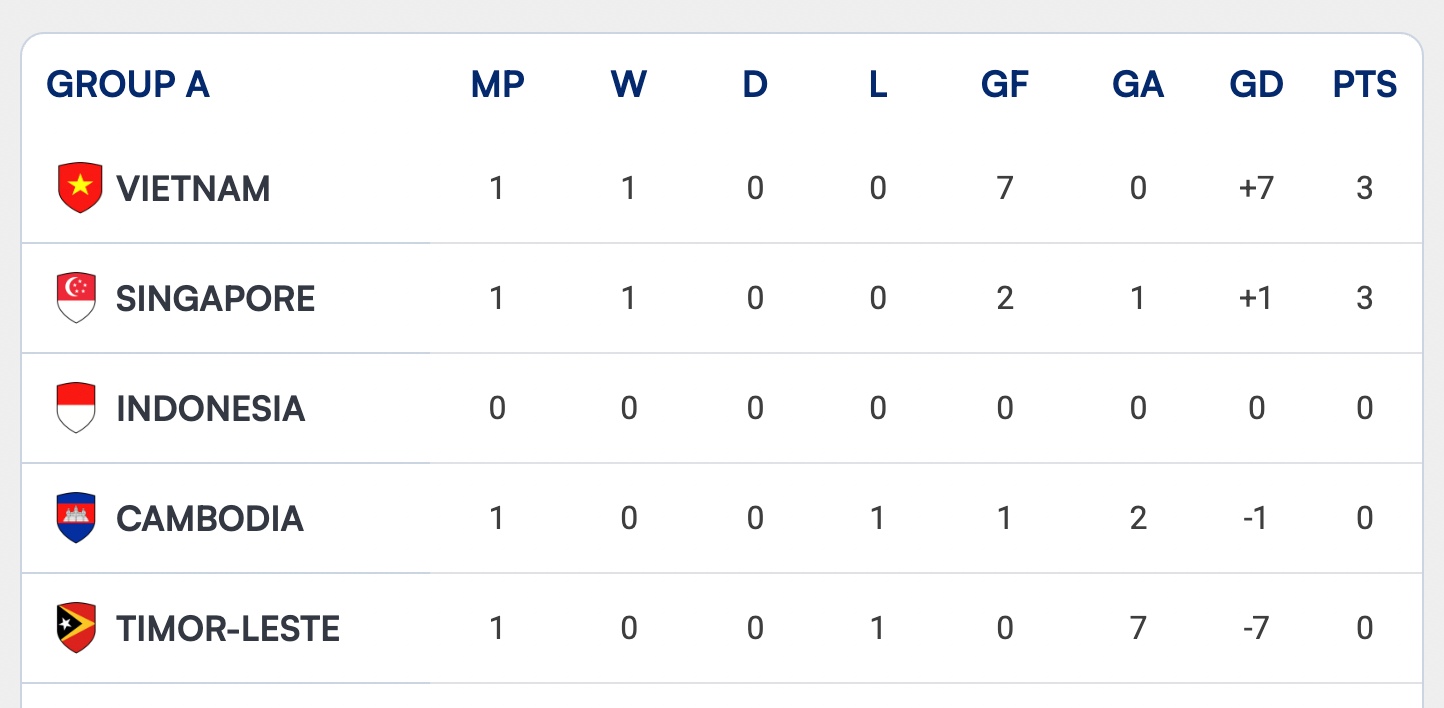This screenshot has height=708, width=1444.
Task: Click the Singapore flag shield icon
Action: (76, 298)
